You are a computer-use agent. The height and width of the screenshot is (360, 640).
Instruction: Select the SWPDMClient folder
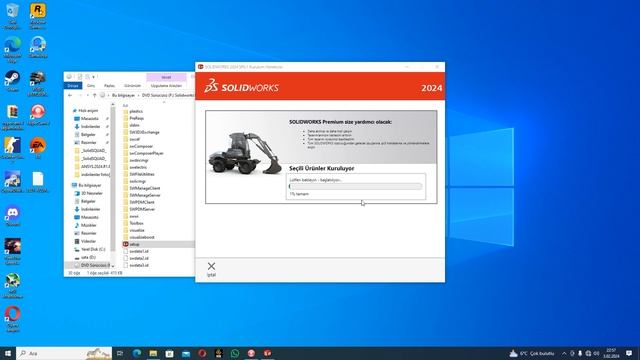click(x=142, y=202)
